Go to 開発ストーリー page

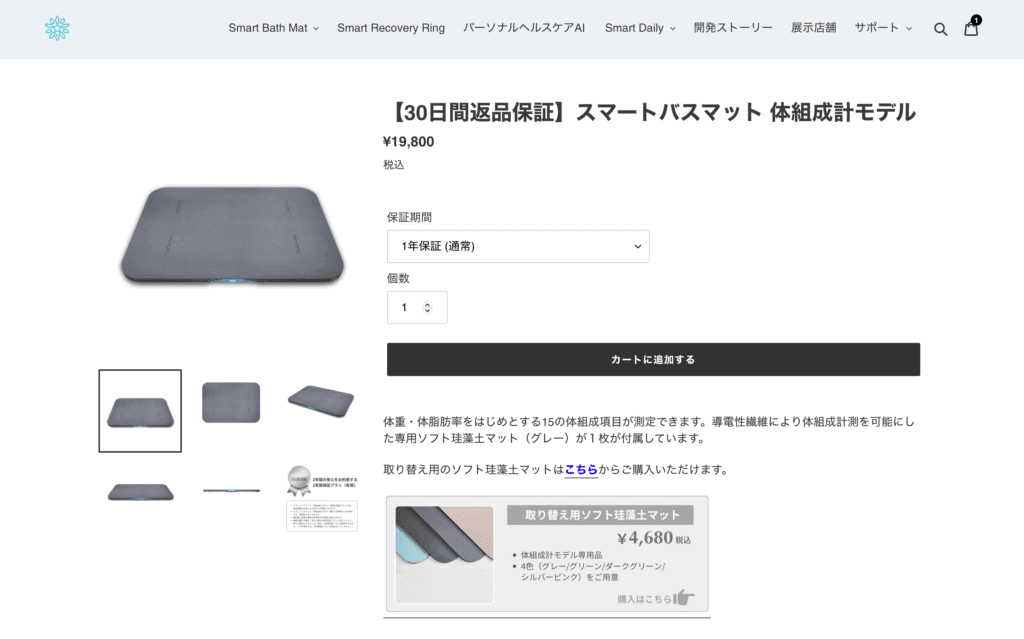[x=733, y=28]
